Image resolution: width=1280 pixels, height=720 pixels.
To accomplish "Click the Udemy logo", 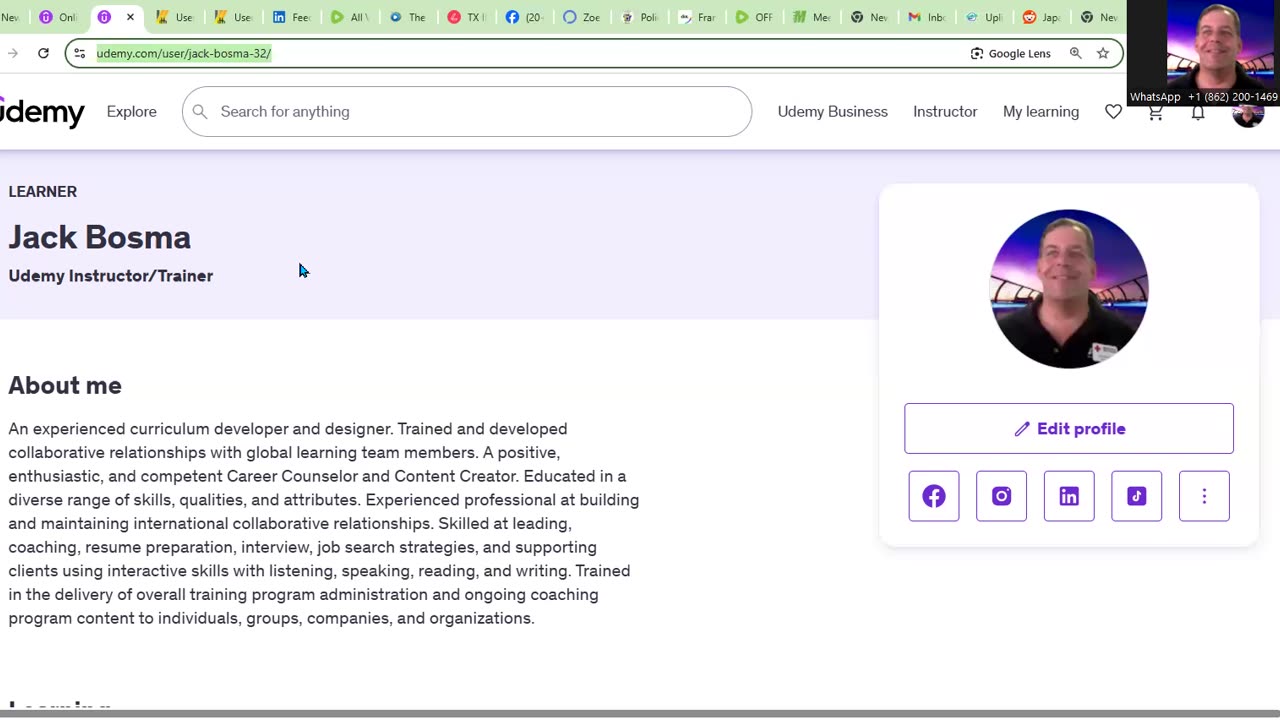I will click(x=42, y=112).
